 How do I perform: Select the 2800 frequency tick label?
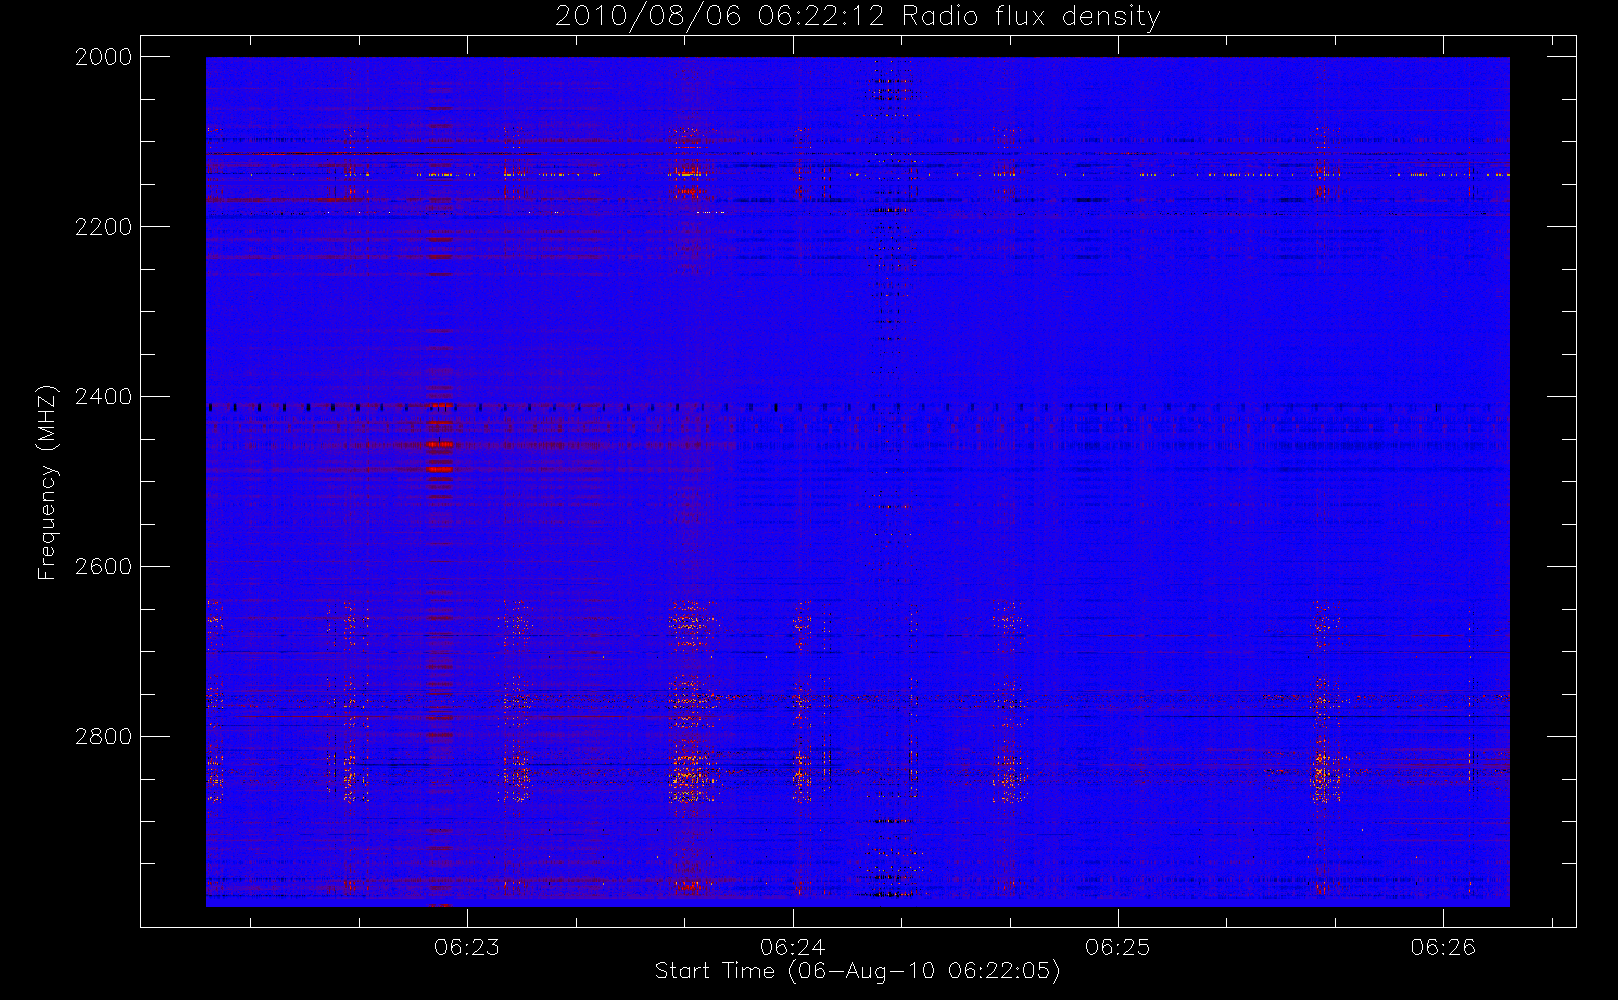coord(104,737)
